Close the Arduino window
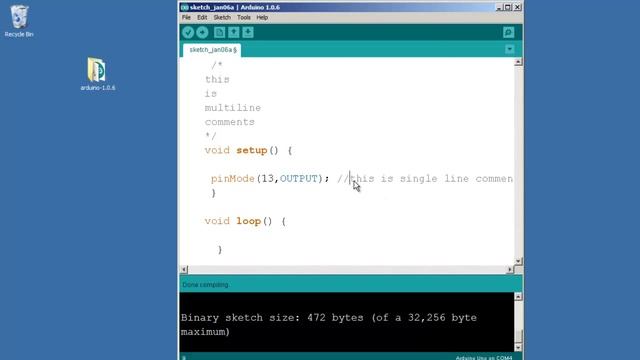 (x=517, y=7)
